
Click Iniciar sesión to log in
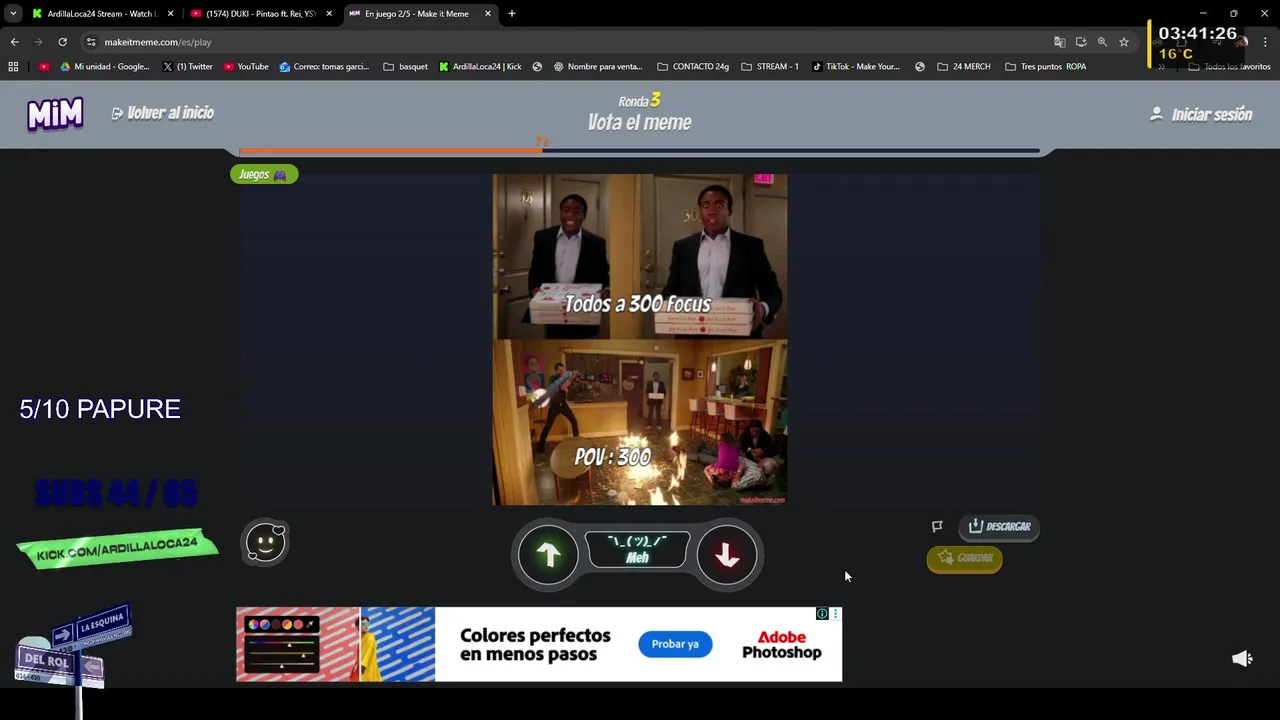(x=1201, y=114)
